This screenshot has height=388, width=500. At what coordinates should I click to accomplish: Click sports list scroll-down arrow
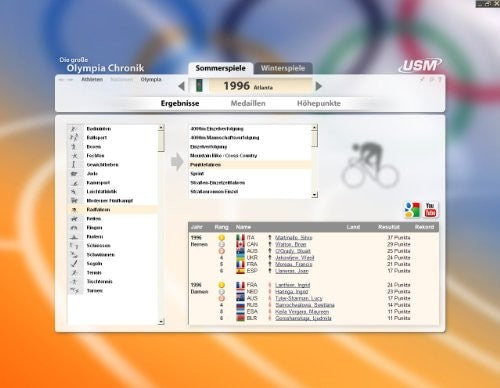click(x=161, y=322)
